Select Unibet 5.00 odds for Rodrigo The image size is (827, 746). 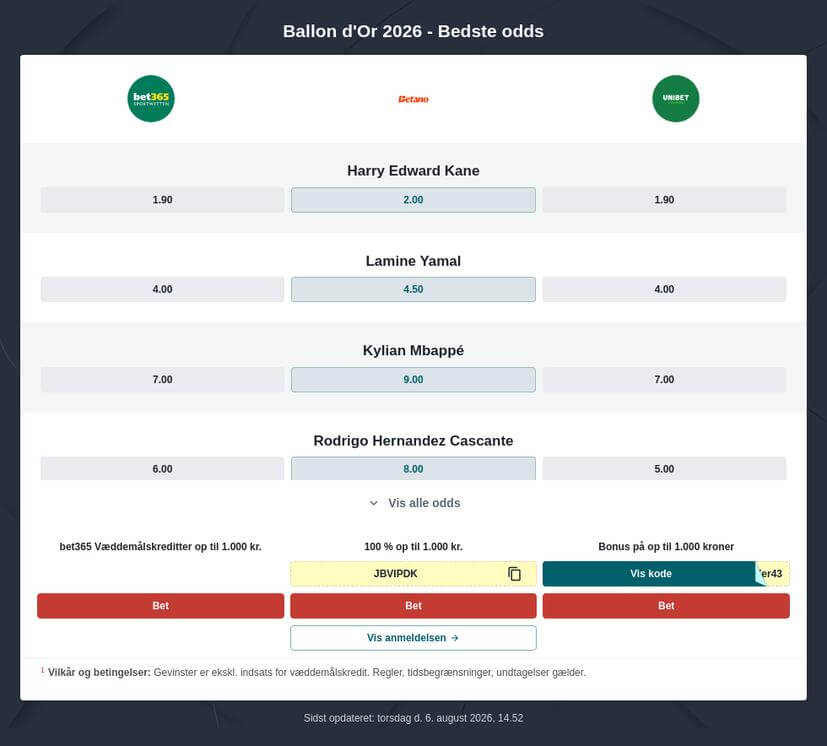coord(664,468)
